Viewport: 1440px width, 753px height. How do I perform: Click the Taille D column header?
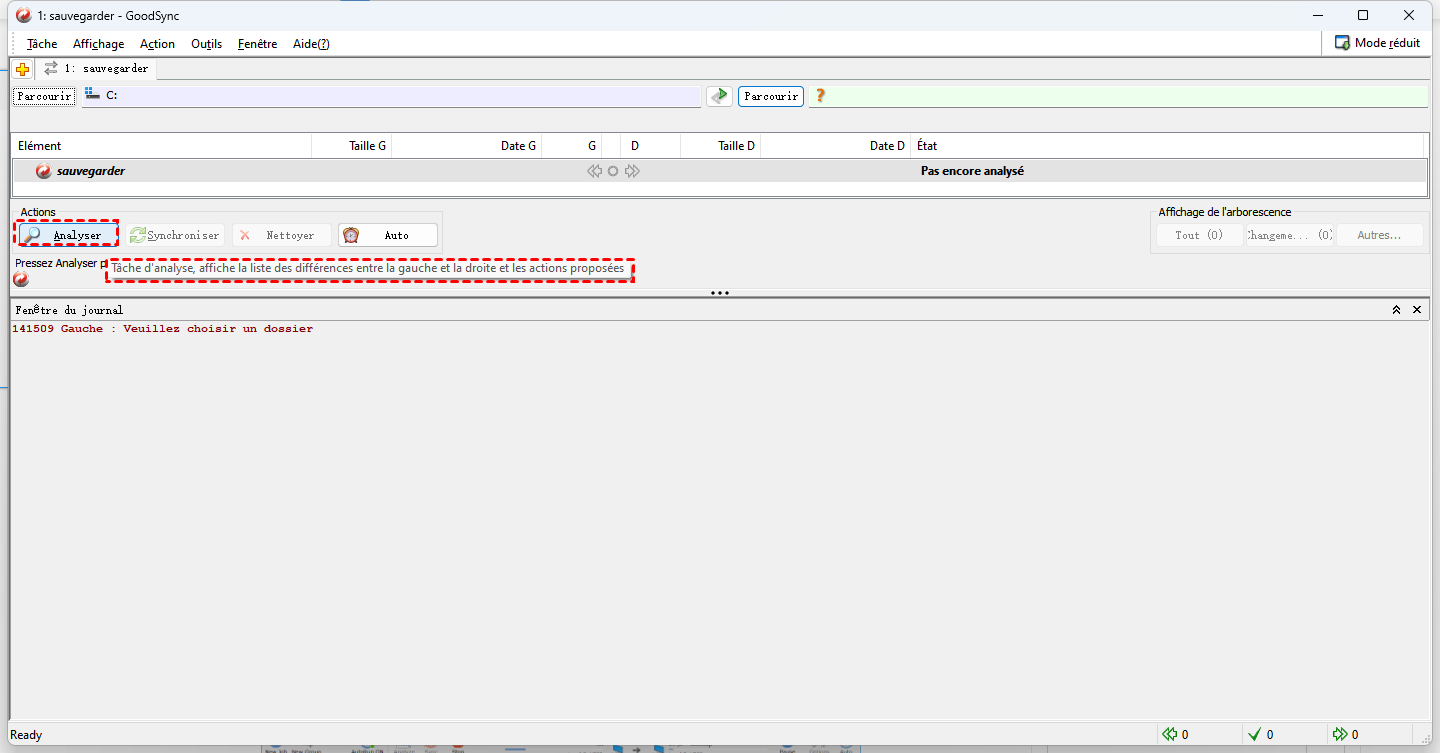721,146
